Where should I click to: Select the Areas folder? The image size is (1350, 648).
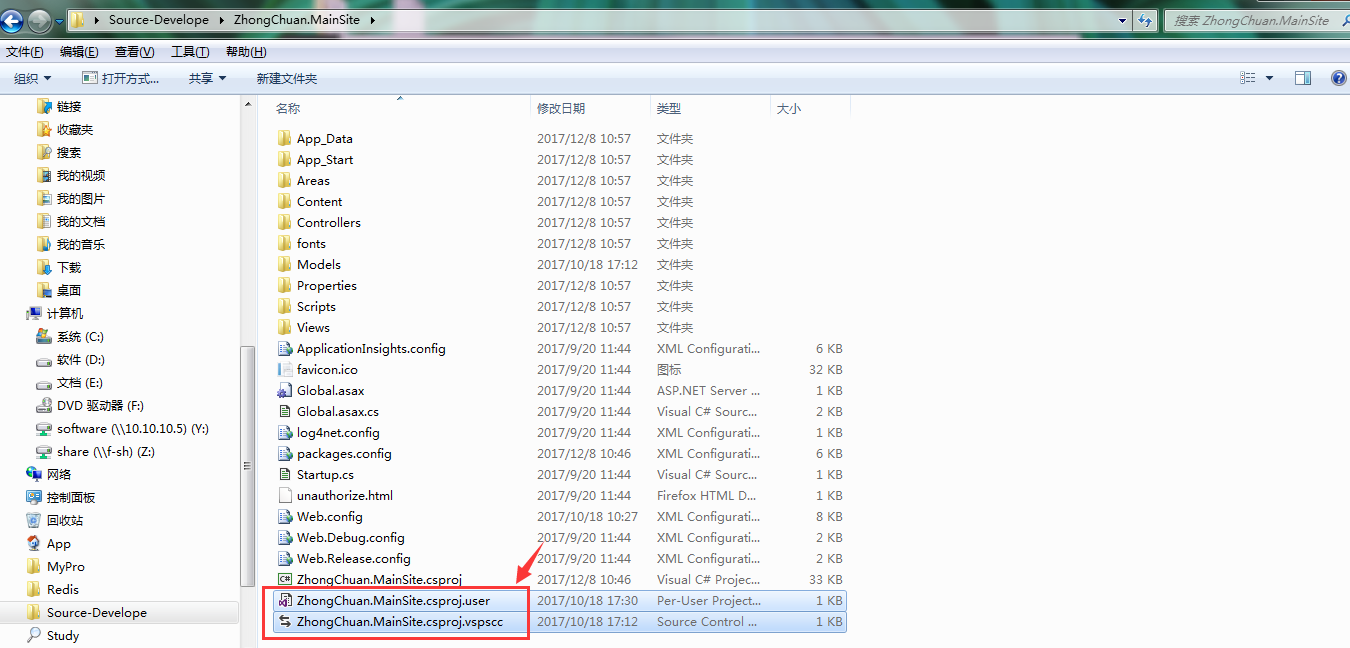click(x=313, y=181)
